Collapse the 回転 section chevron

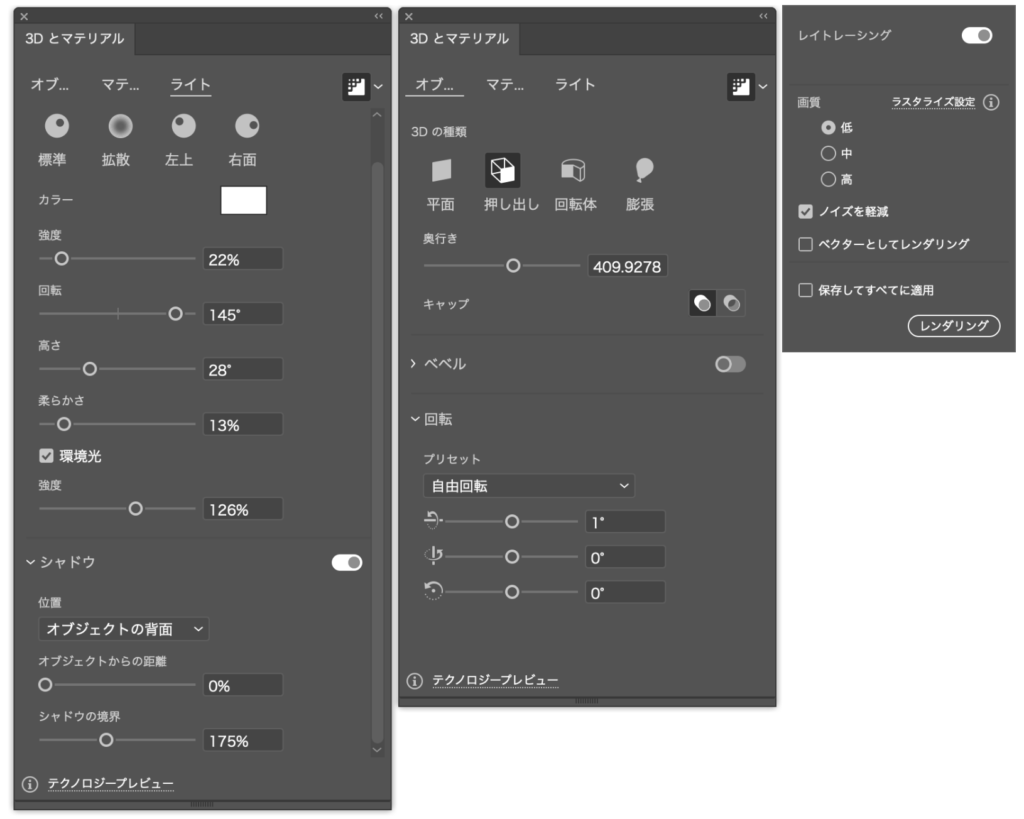coord(415,419)
